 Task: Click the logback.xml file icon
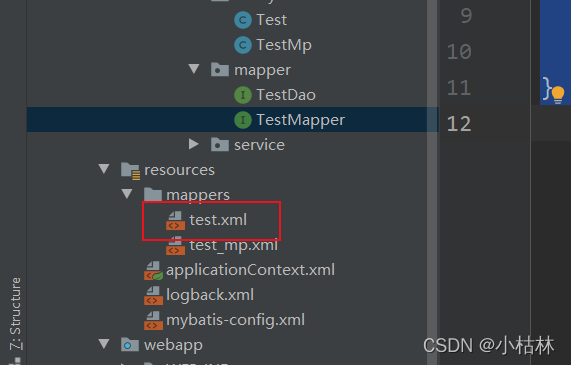coord(153,295)
